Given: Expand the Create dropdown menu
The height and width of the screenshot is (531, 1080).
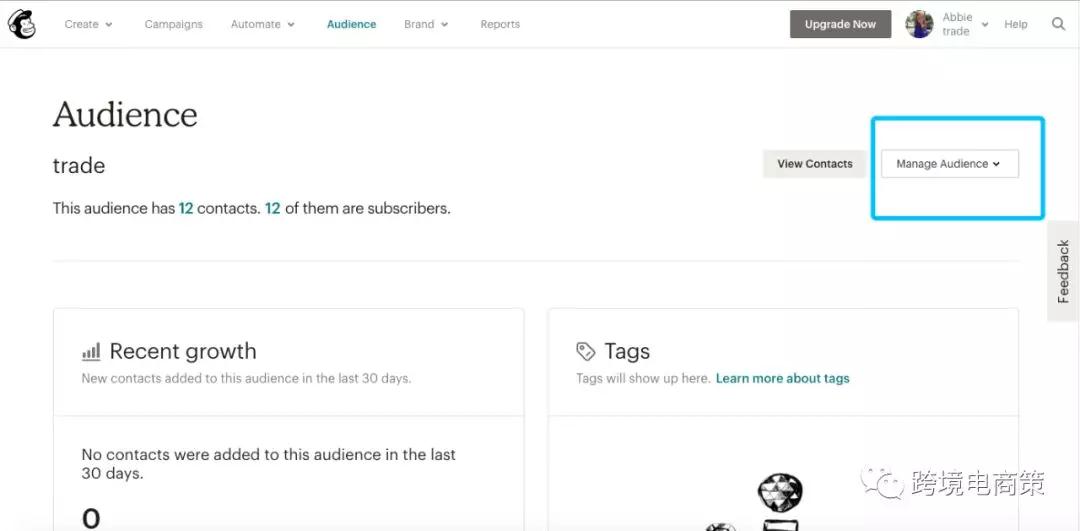Looking at the screenshot, I should pyautogui.click(x=88, y=24).
